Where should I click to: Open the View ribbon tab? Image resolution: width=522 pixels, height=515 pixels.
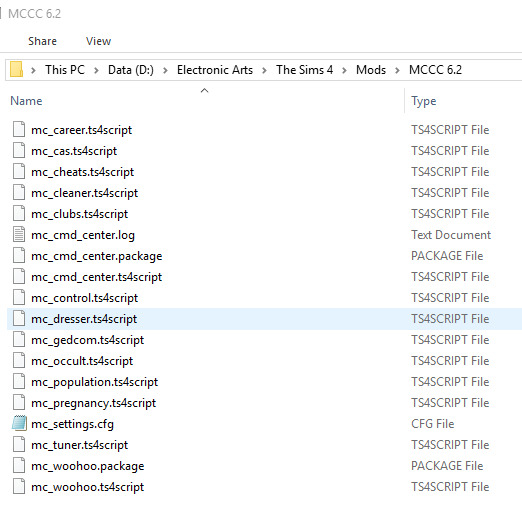click(x=98, y=41)
